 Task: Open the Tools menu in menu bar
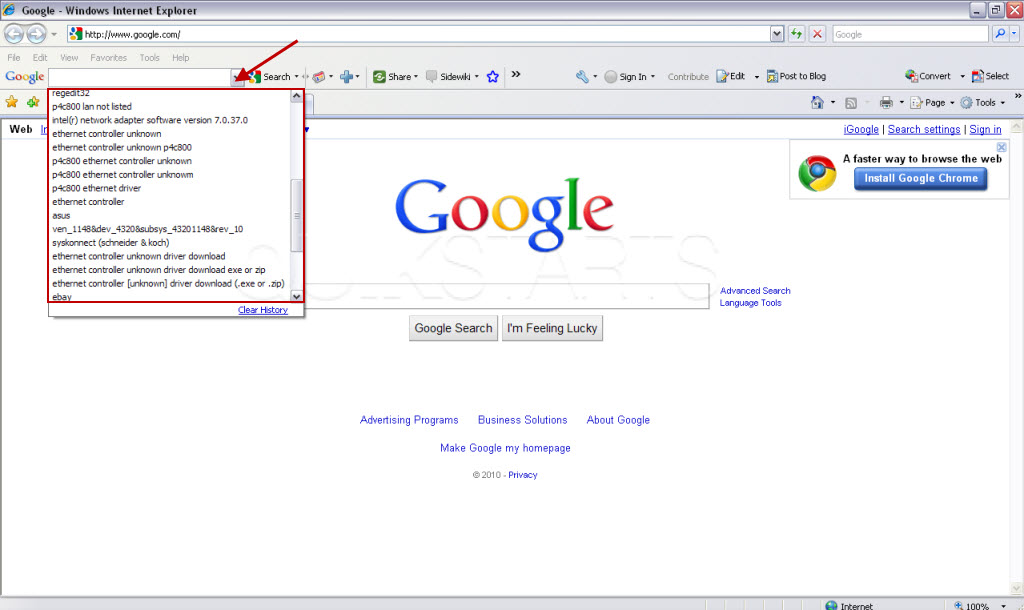[x=150, y=57]
